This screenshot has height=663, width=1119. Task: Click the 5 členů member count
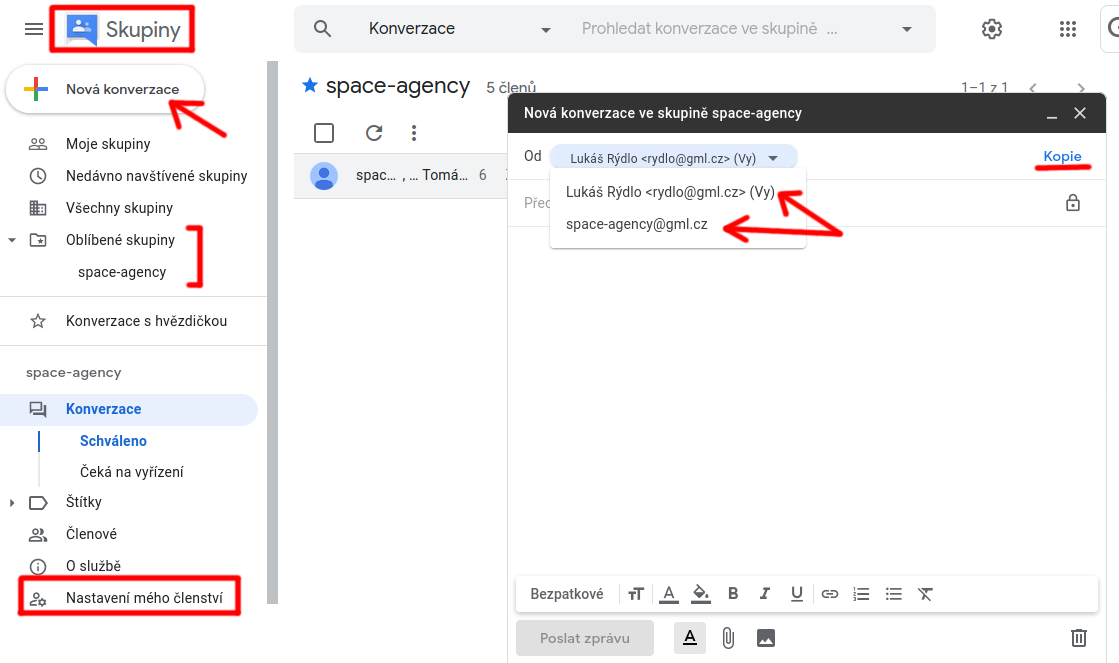[511, 88]
